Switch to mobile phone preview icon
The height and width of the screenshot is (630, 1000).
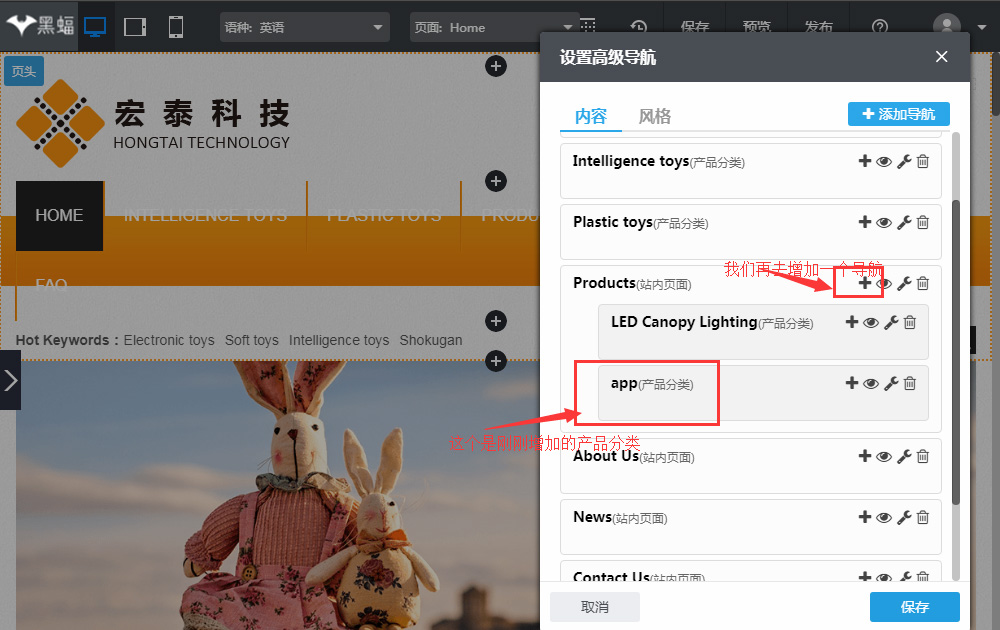[176, 27]
